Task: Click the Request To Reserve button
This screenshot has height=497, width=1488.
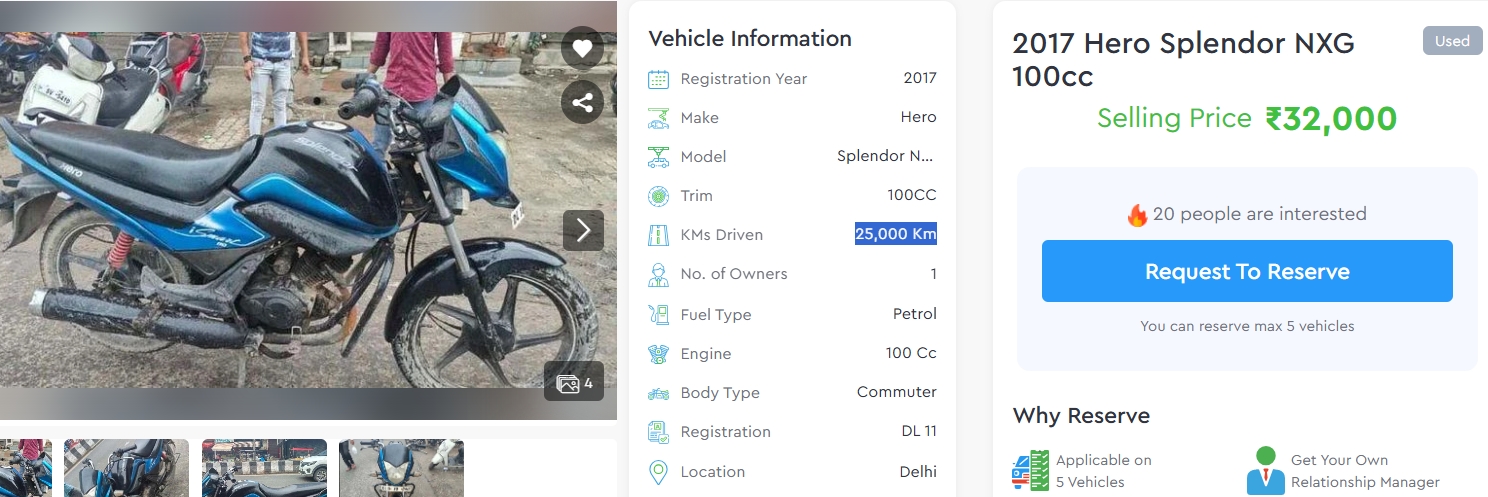Action: (x=1247, y=271)
